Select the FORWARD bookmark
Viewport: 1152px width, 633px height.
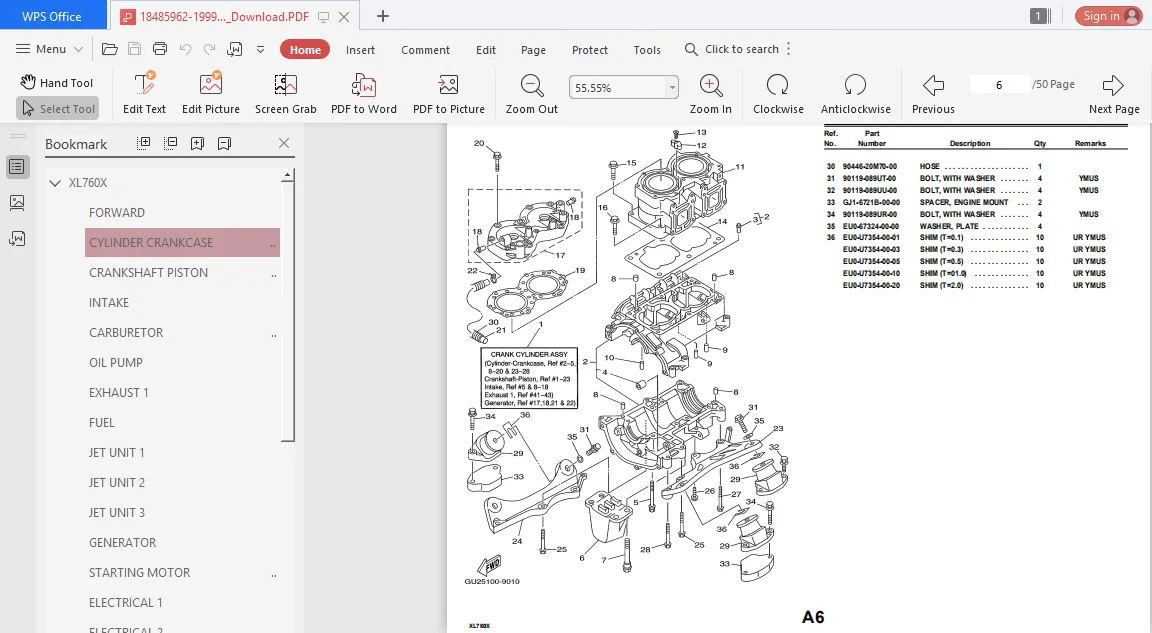(x=117, y=213)
